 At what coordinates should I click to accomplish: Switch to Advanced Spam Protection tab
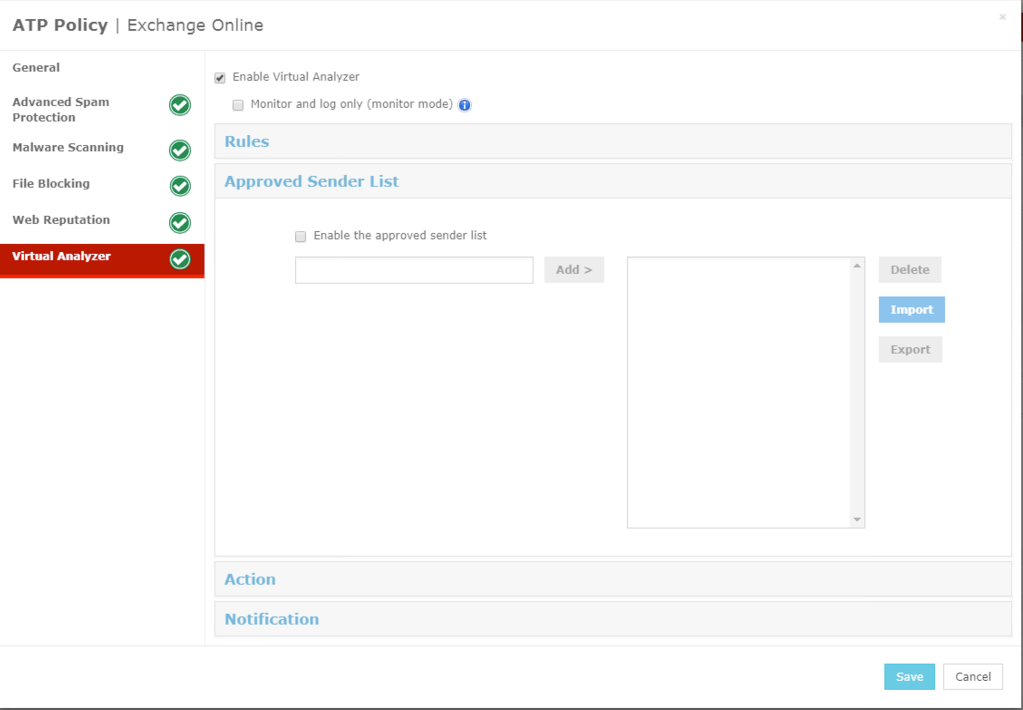[x=102, y=110]
